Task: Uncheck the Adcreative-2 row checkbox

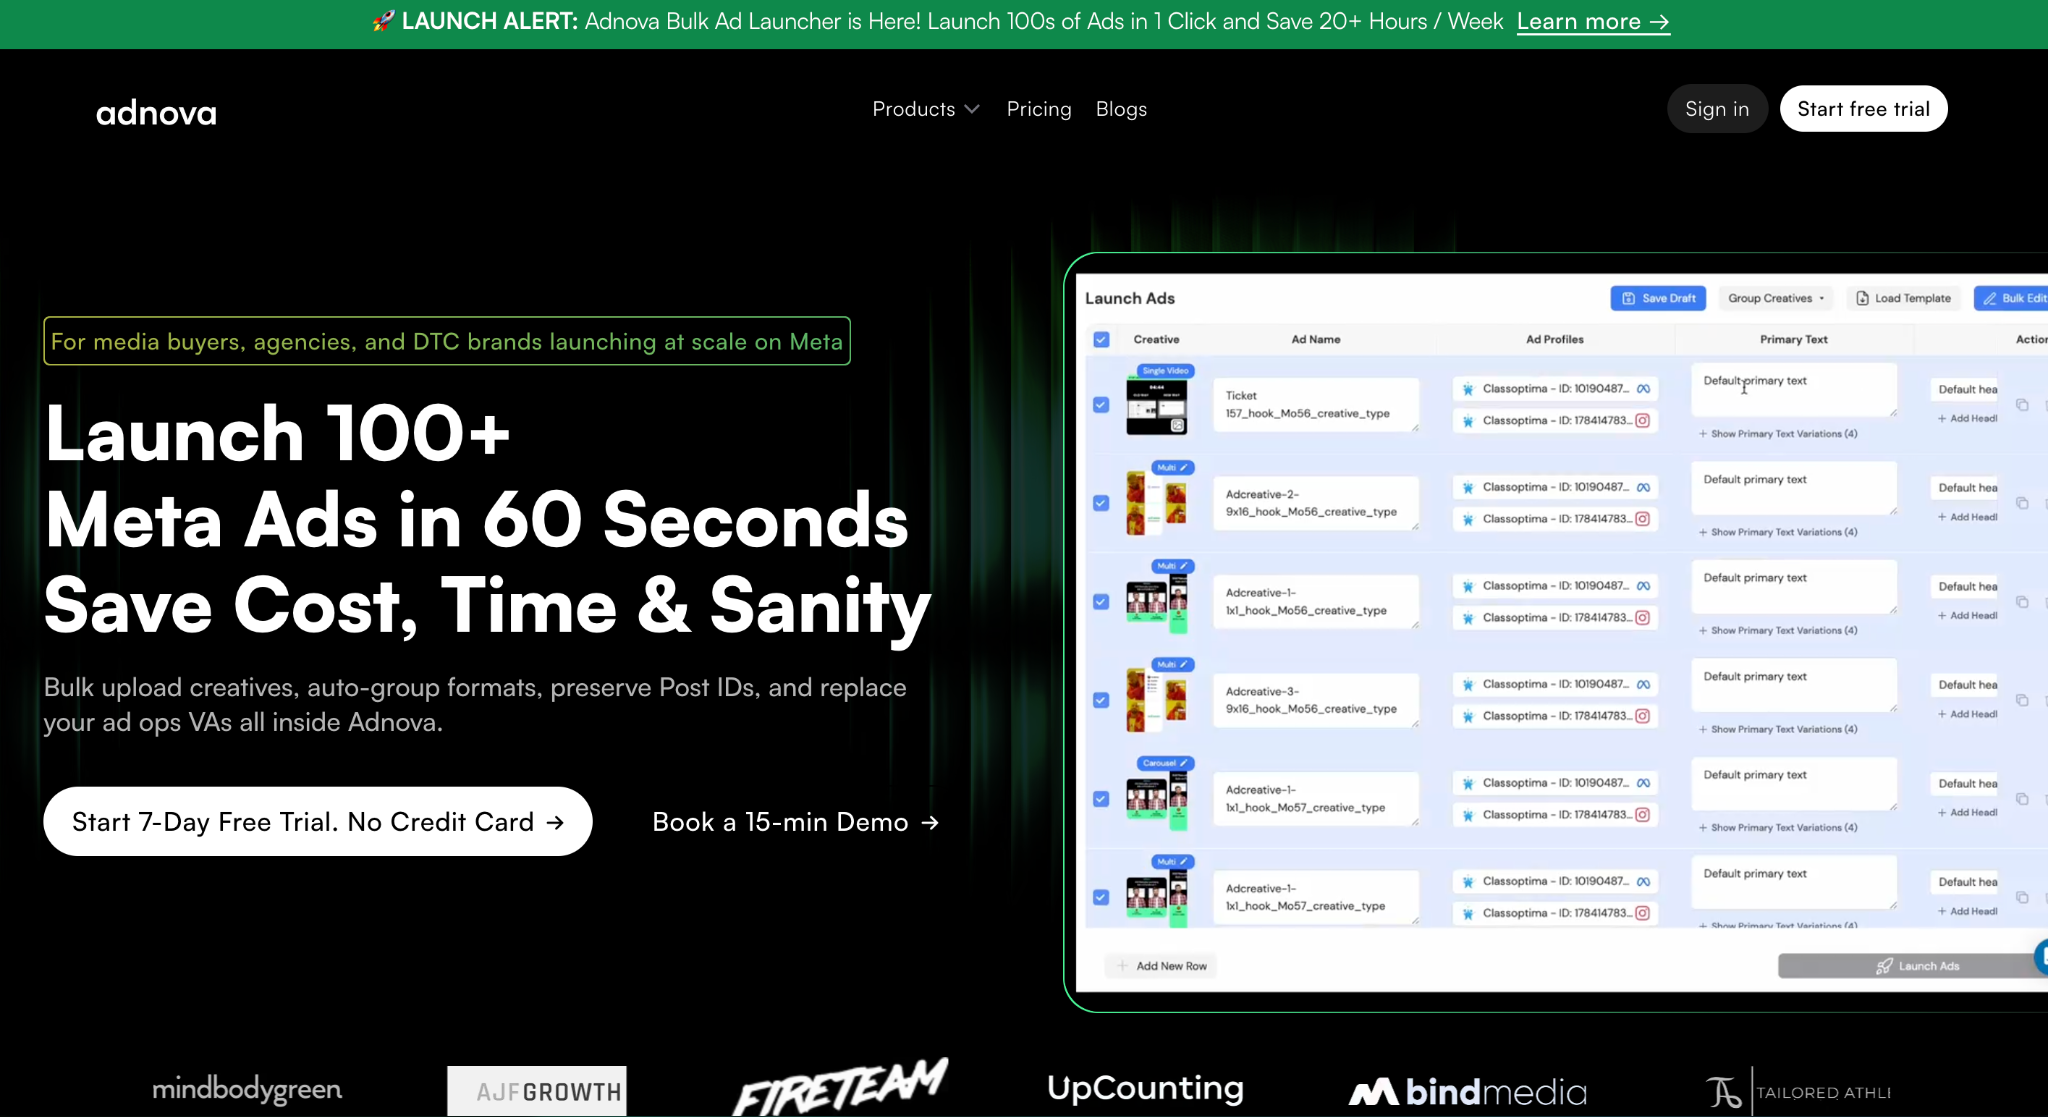Action: point(1101,503)
